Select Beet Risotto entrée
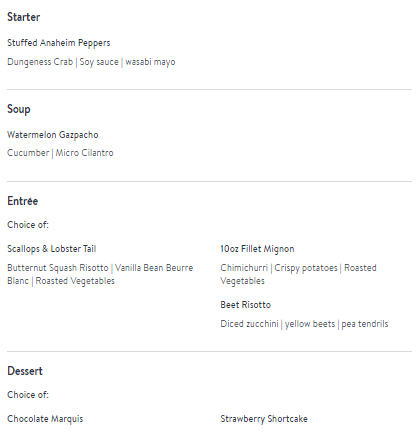 (x=246, y=305)
